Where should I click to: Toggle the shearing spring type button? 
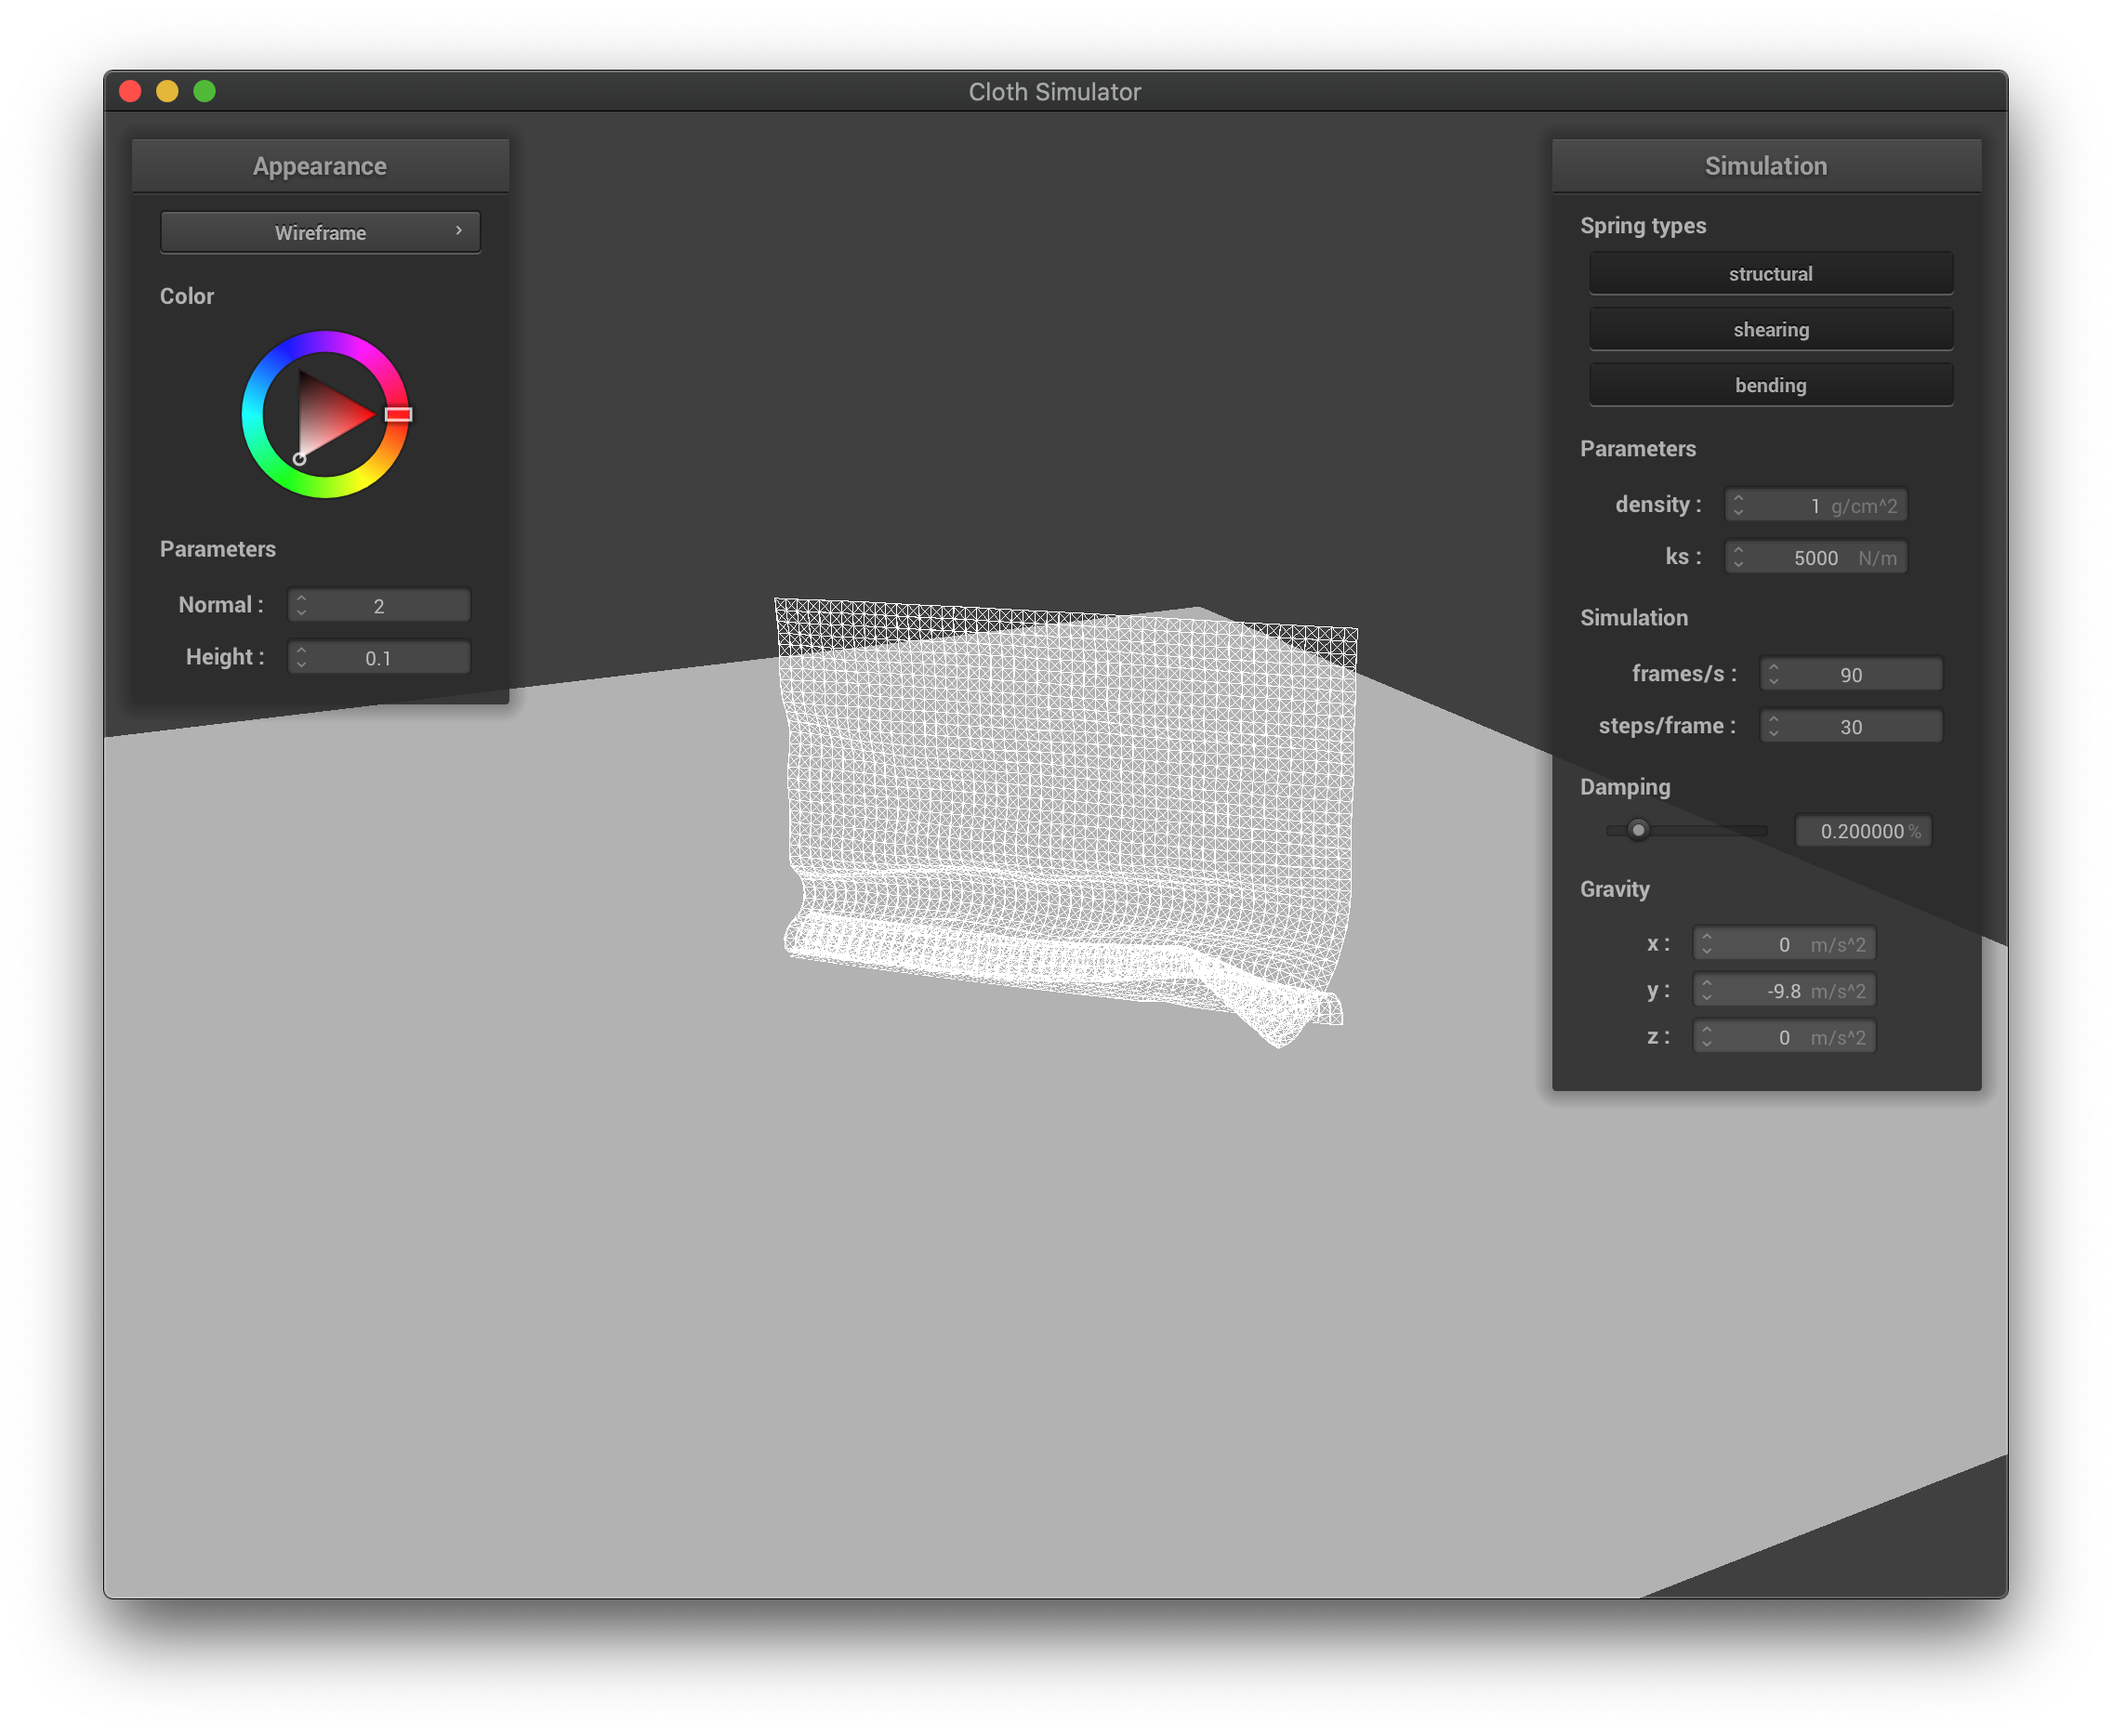pos(1770,329)
